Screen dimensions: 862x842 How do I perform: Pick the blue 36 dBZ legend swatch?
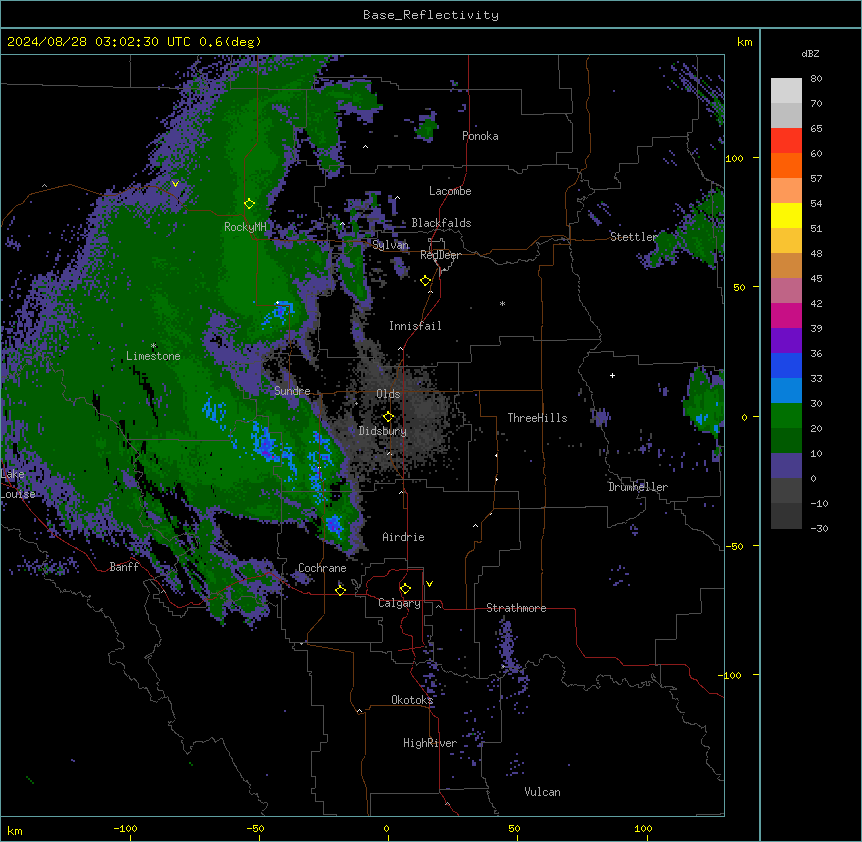(x=786, y=365)
